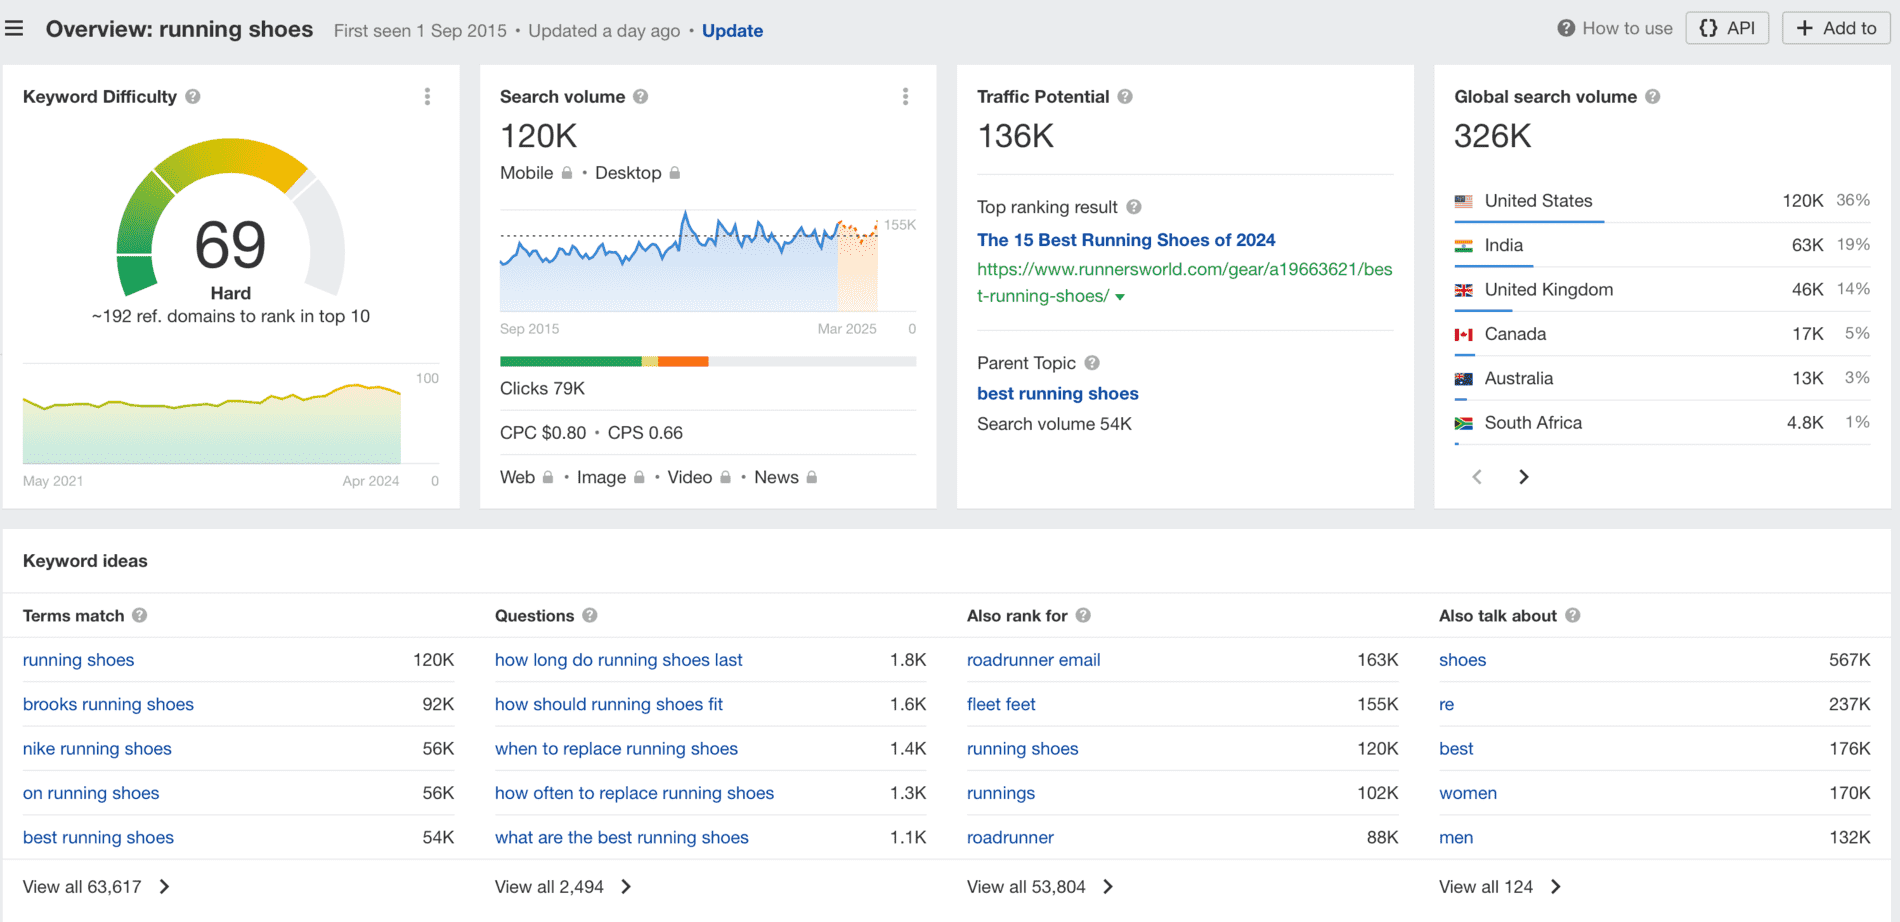Unlock the News search volume data

pyautogui.click(x=813, y=477)
